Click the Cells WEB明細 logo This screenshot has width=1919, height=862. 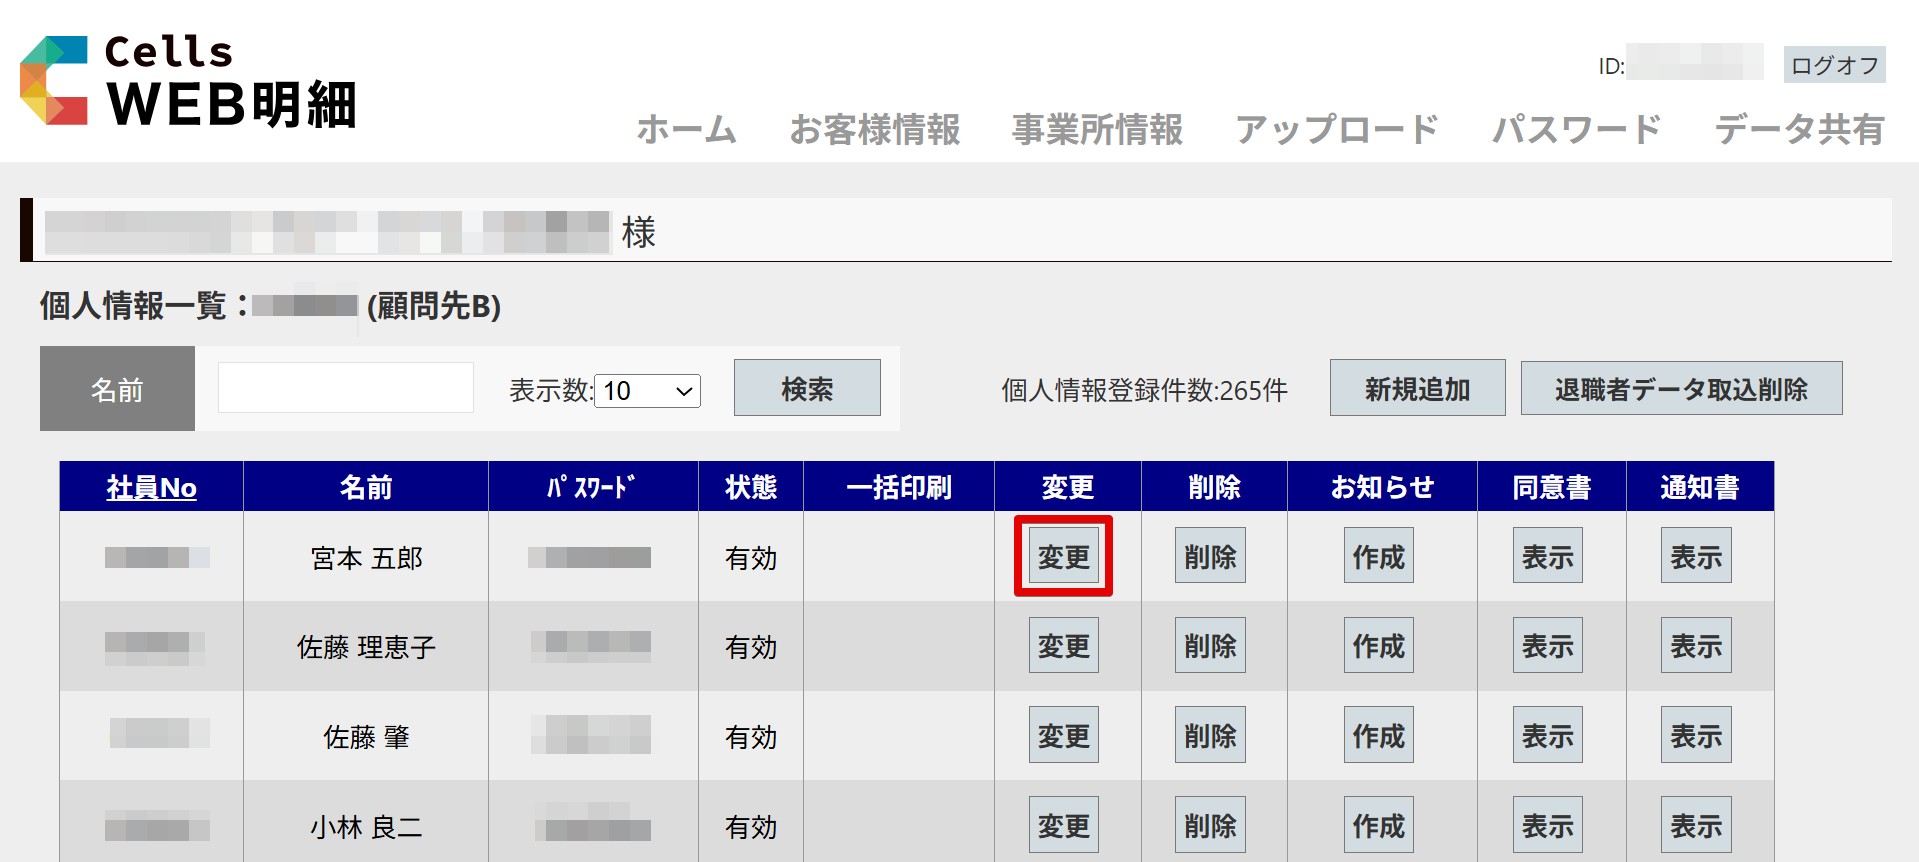tap(188, 82)
